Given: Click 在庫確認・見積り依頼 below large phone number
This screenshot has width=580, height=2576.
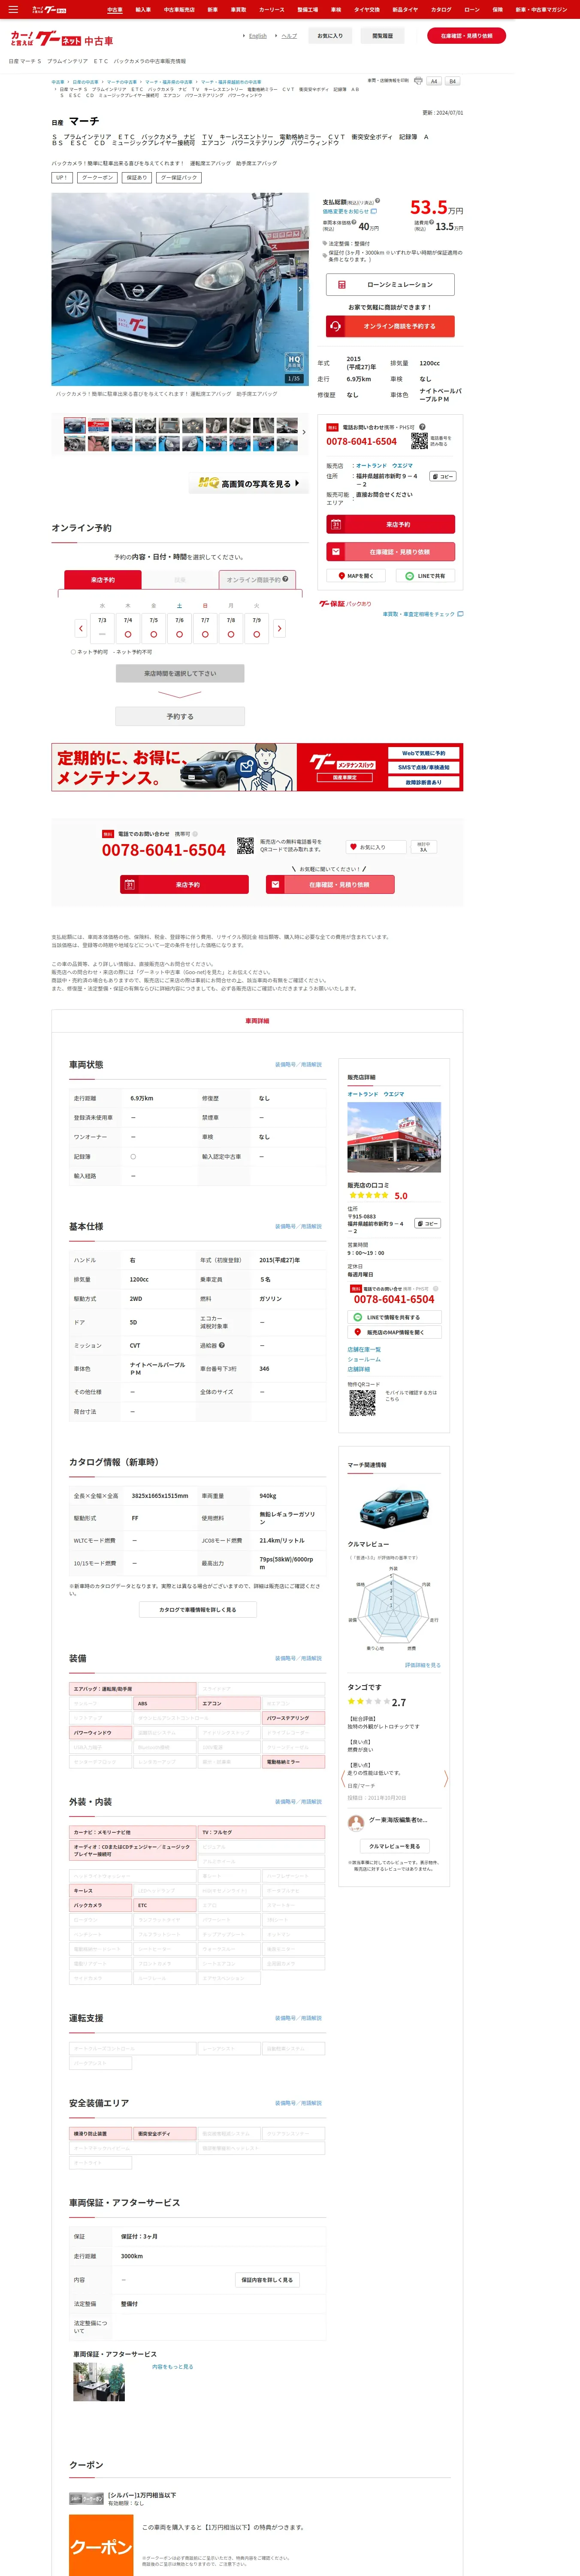Looking at the screenshot, I should (x=330, y=884).
